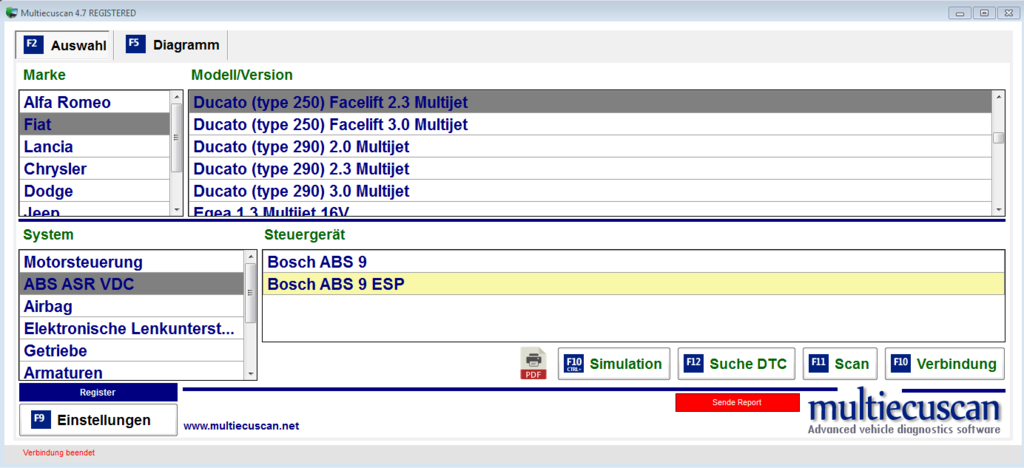Click the F11 key badge on Scan

tap(818, 364)
